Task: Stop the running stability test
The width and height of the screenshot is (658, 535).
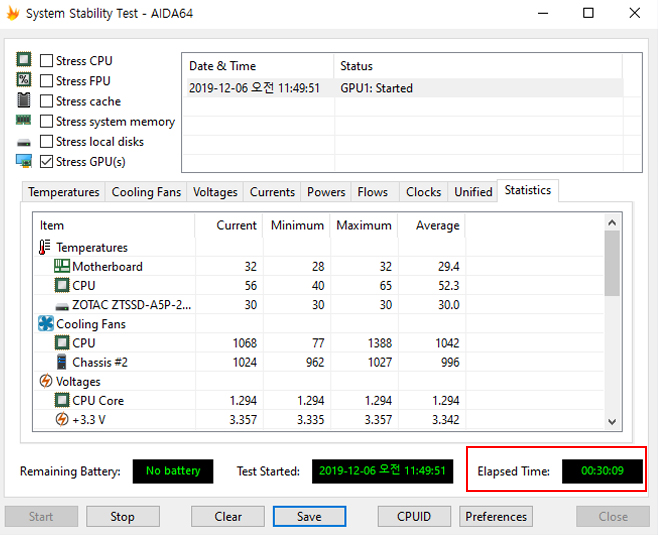Action: tap(123, 516)
